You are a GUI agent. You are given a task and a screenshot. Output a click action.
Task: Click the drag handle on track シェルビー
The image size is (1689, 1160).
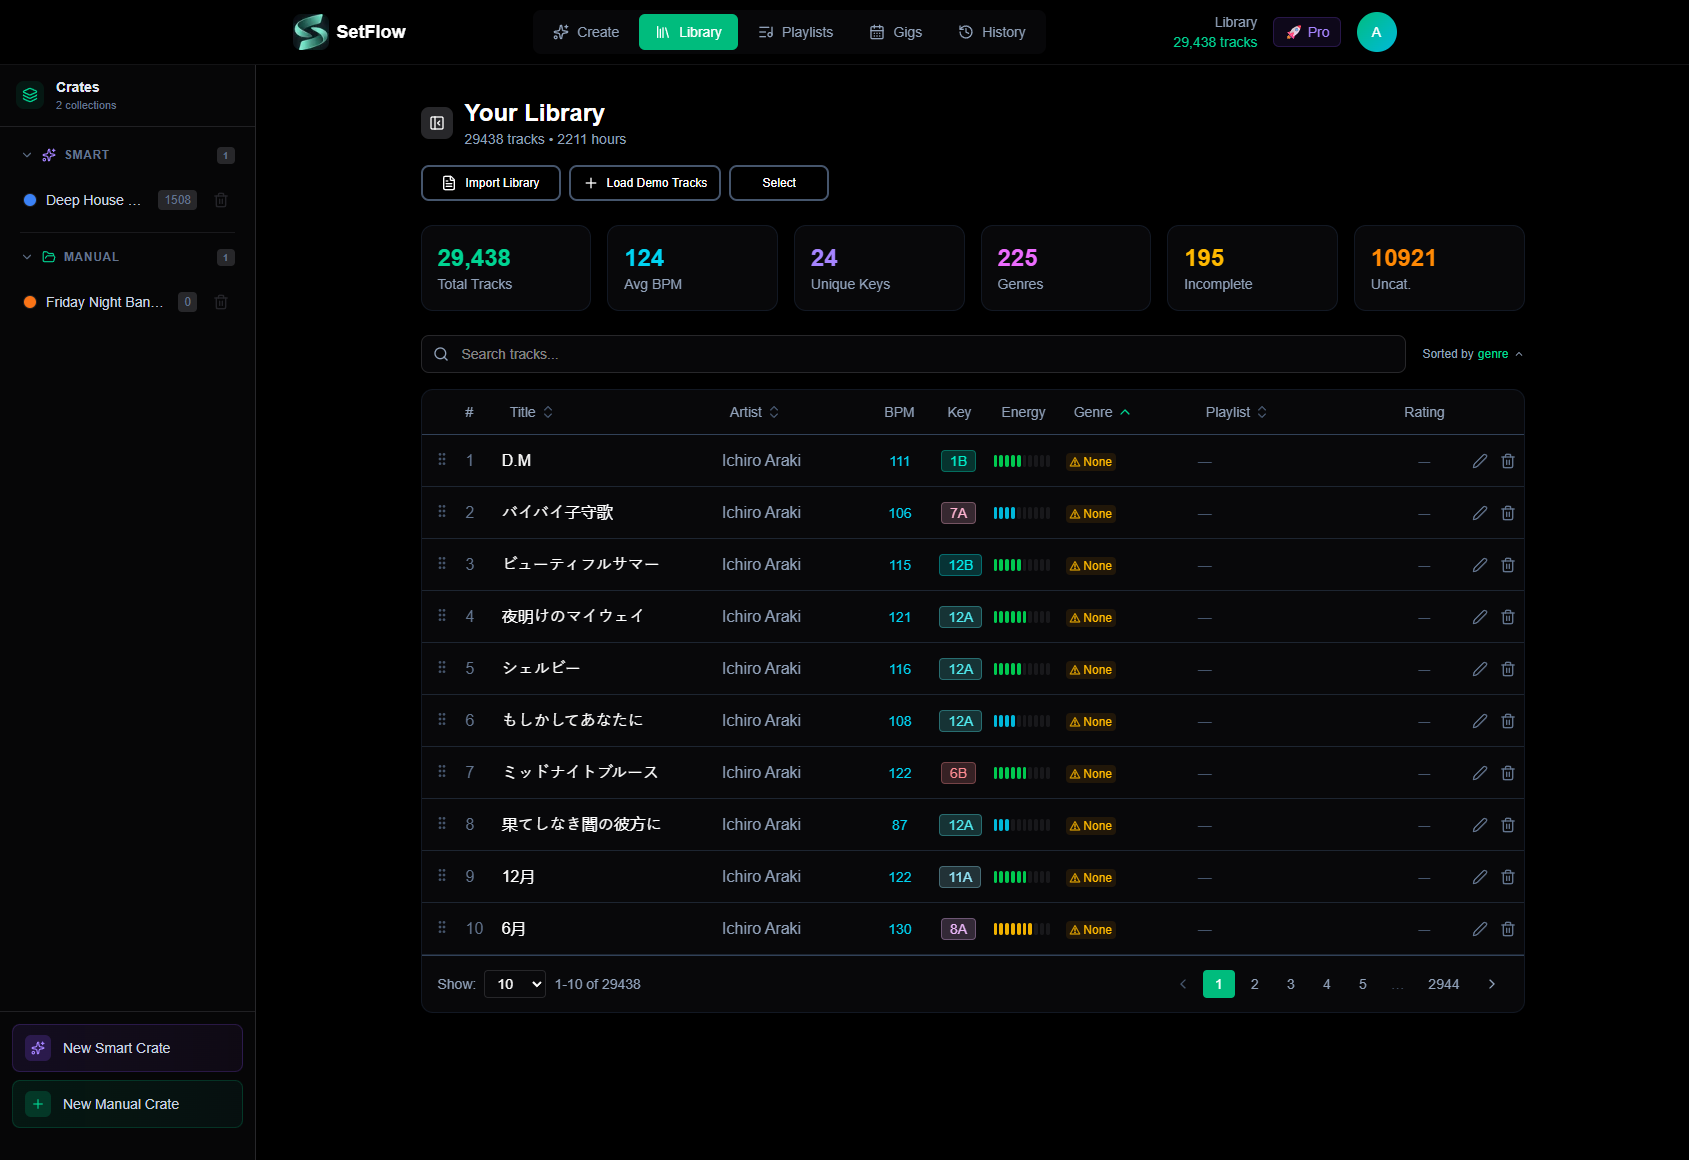tap(441, 668)
